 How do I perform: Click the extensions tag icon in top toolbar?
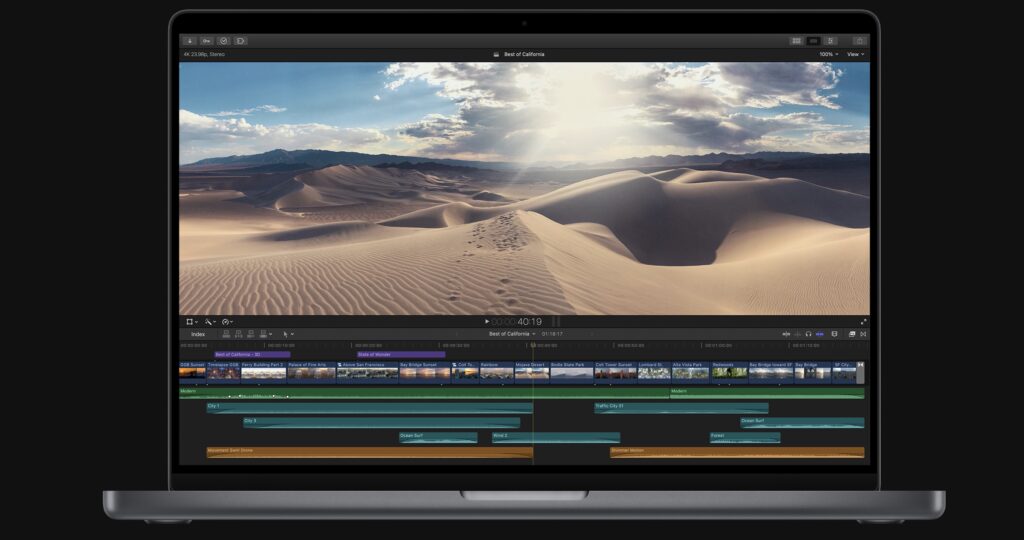240,41
